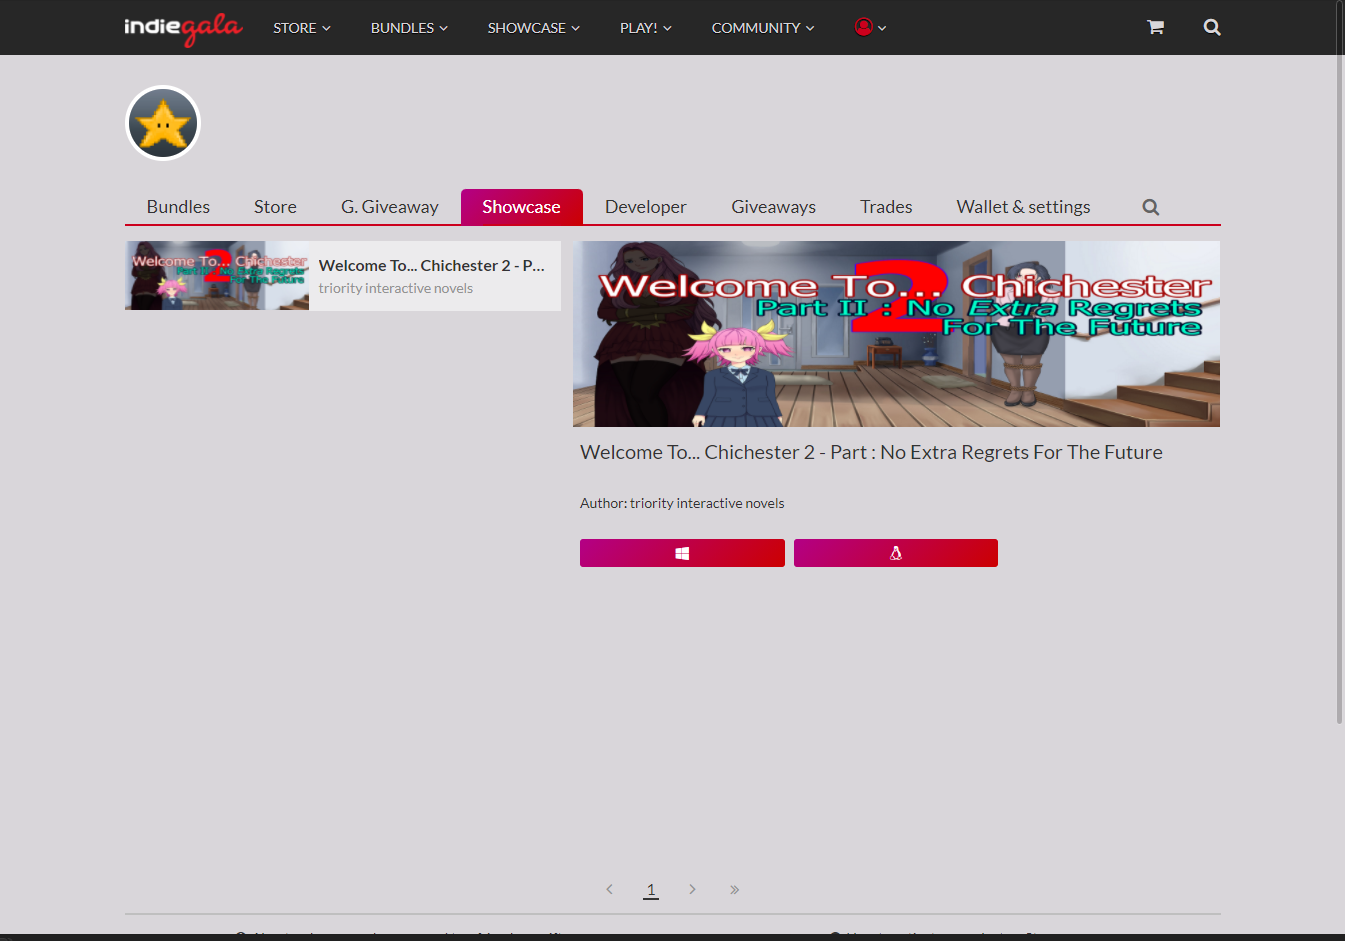The image size is (1345, 941).
Task: Click the large Chichester game banner
Action: coord(896,334)
